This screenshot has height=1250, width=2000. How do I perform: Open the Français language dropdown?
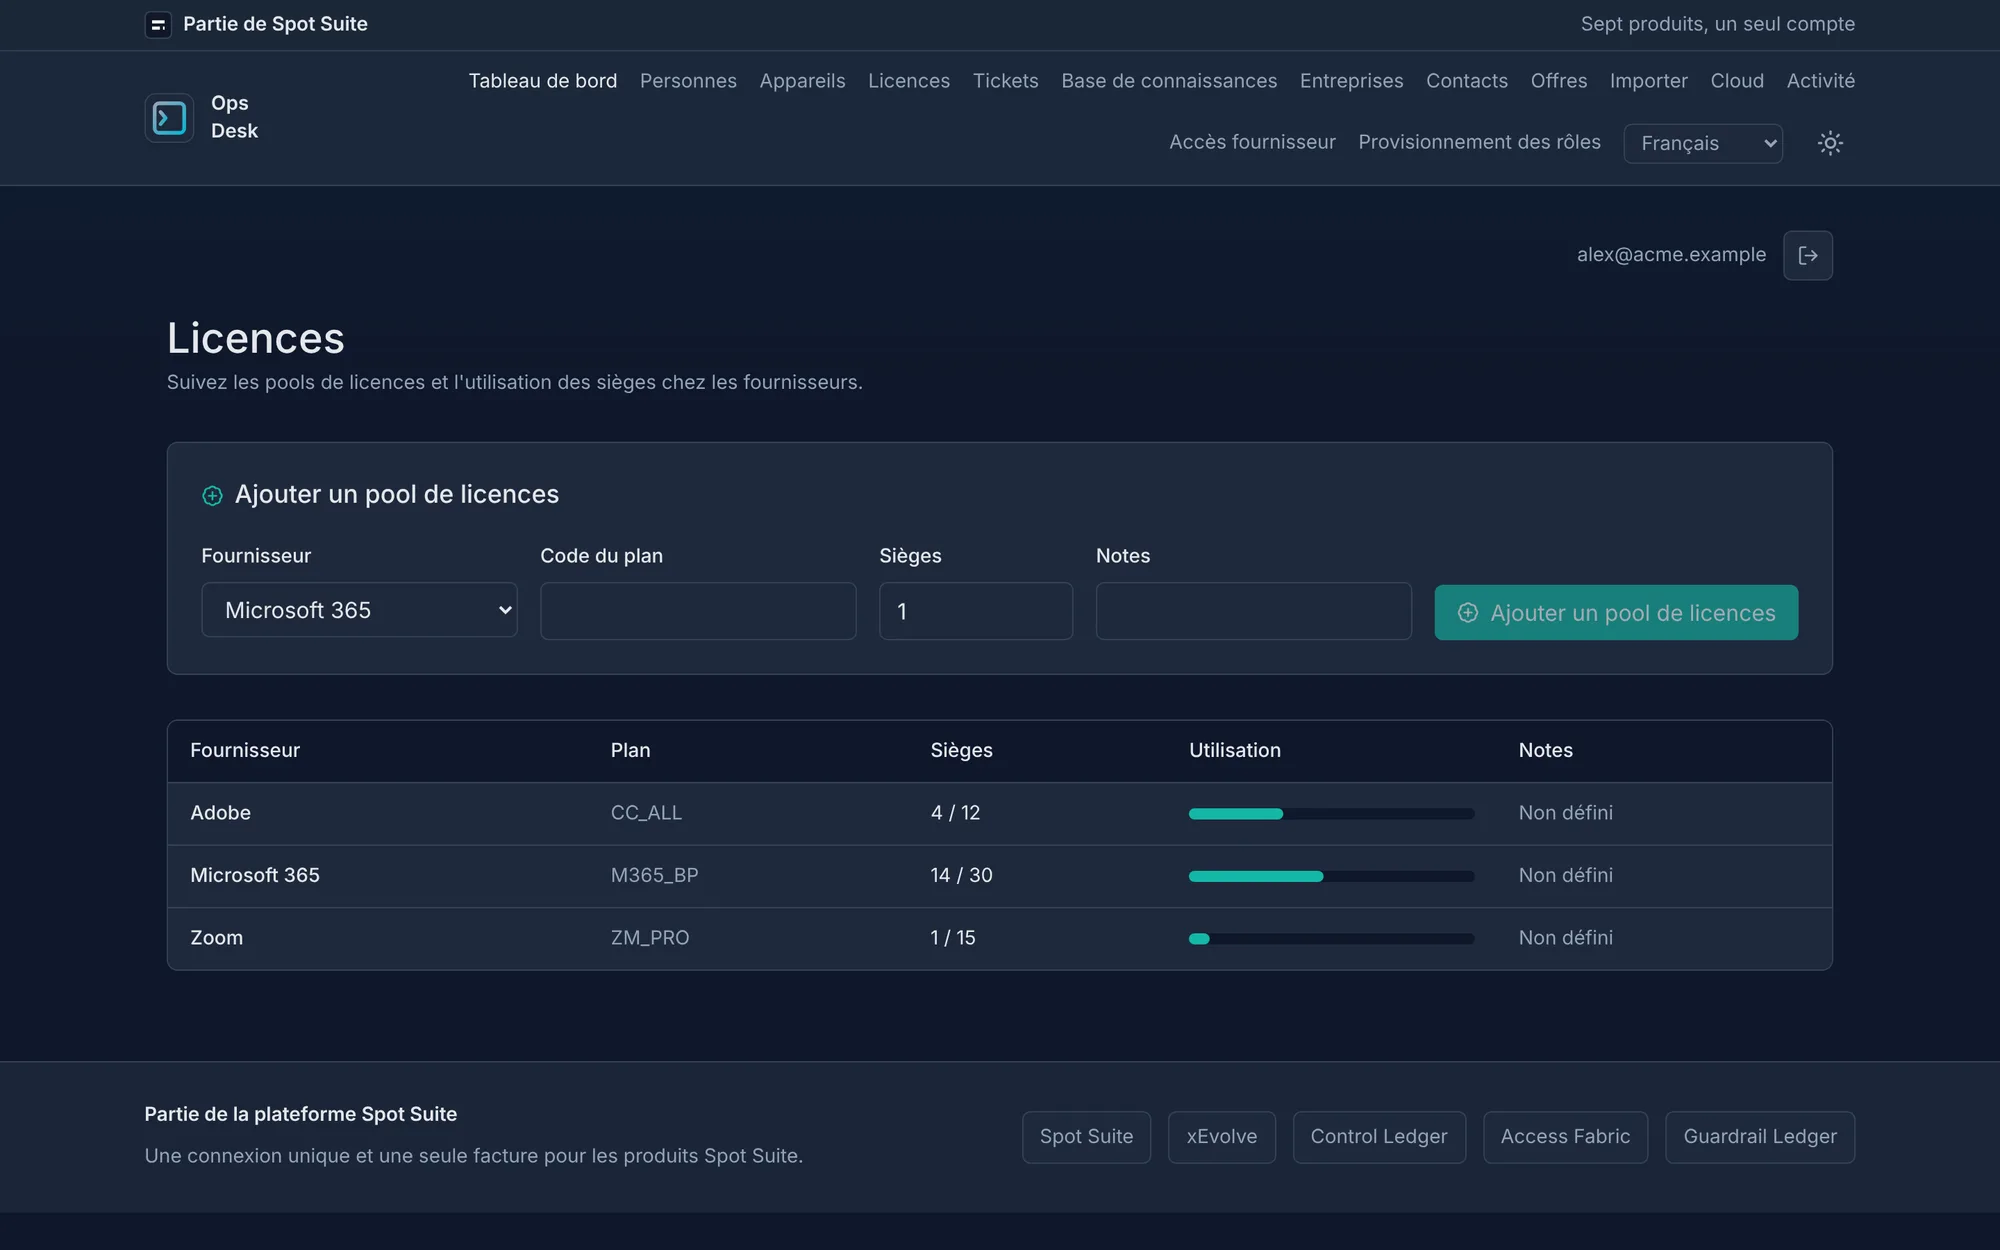[x=1703, y=143]
